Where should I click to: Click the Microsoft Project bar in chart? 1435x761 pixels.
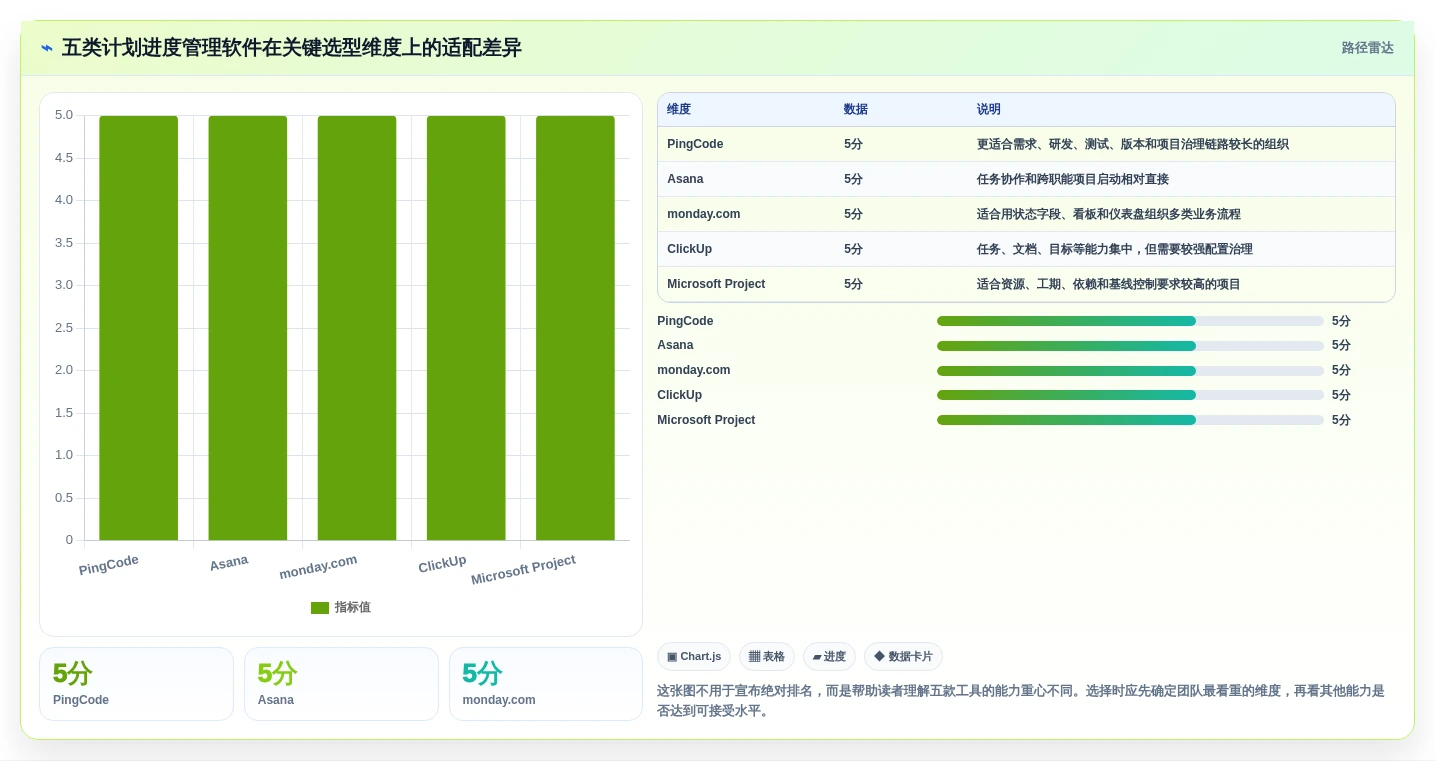click(x=575, y=328)
